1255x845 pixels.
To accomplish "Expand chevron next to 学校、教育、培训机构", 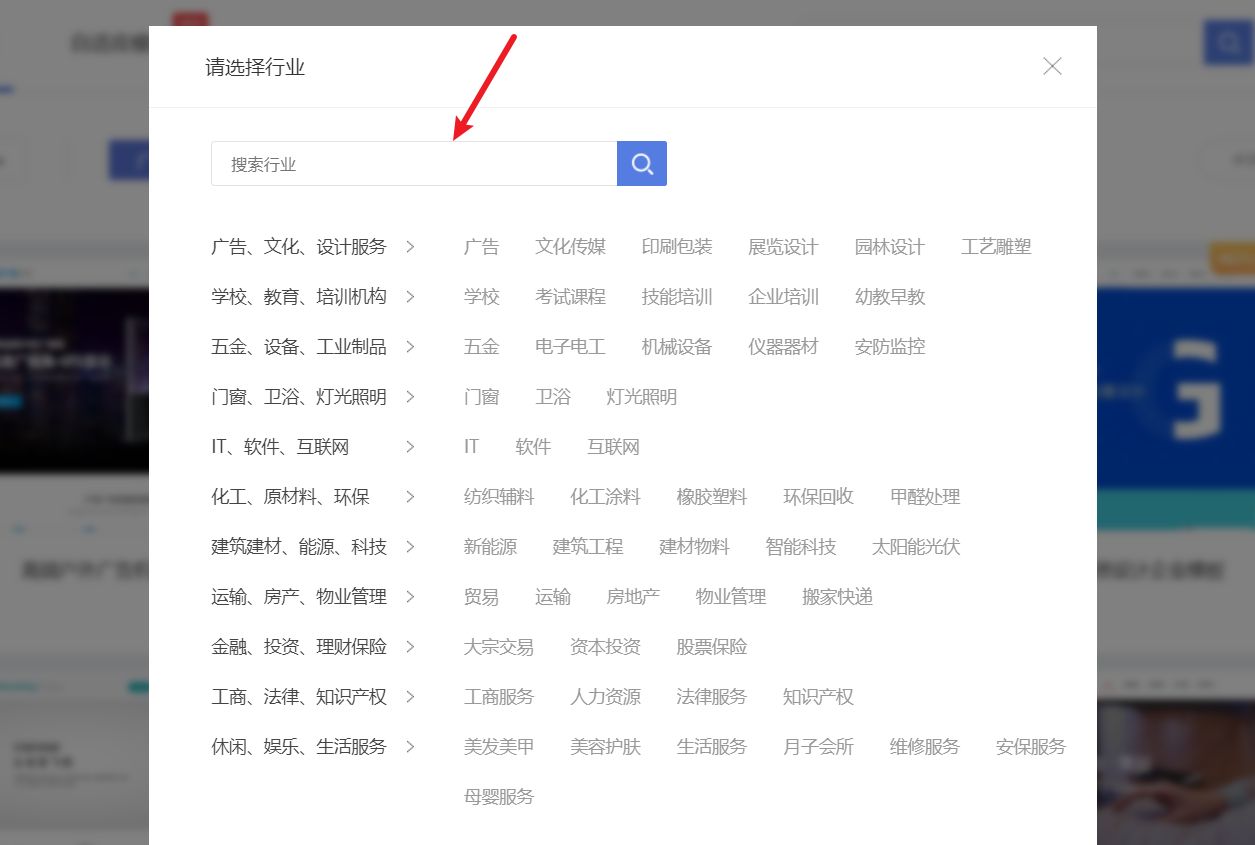I will 410,297.
